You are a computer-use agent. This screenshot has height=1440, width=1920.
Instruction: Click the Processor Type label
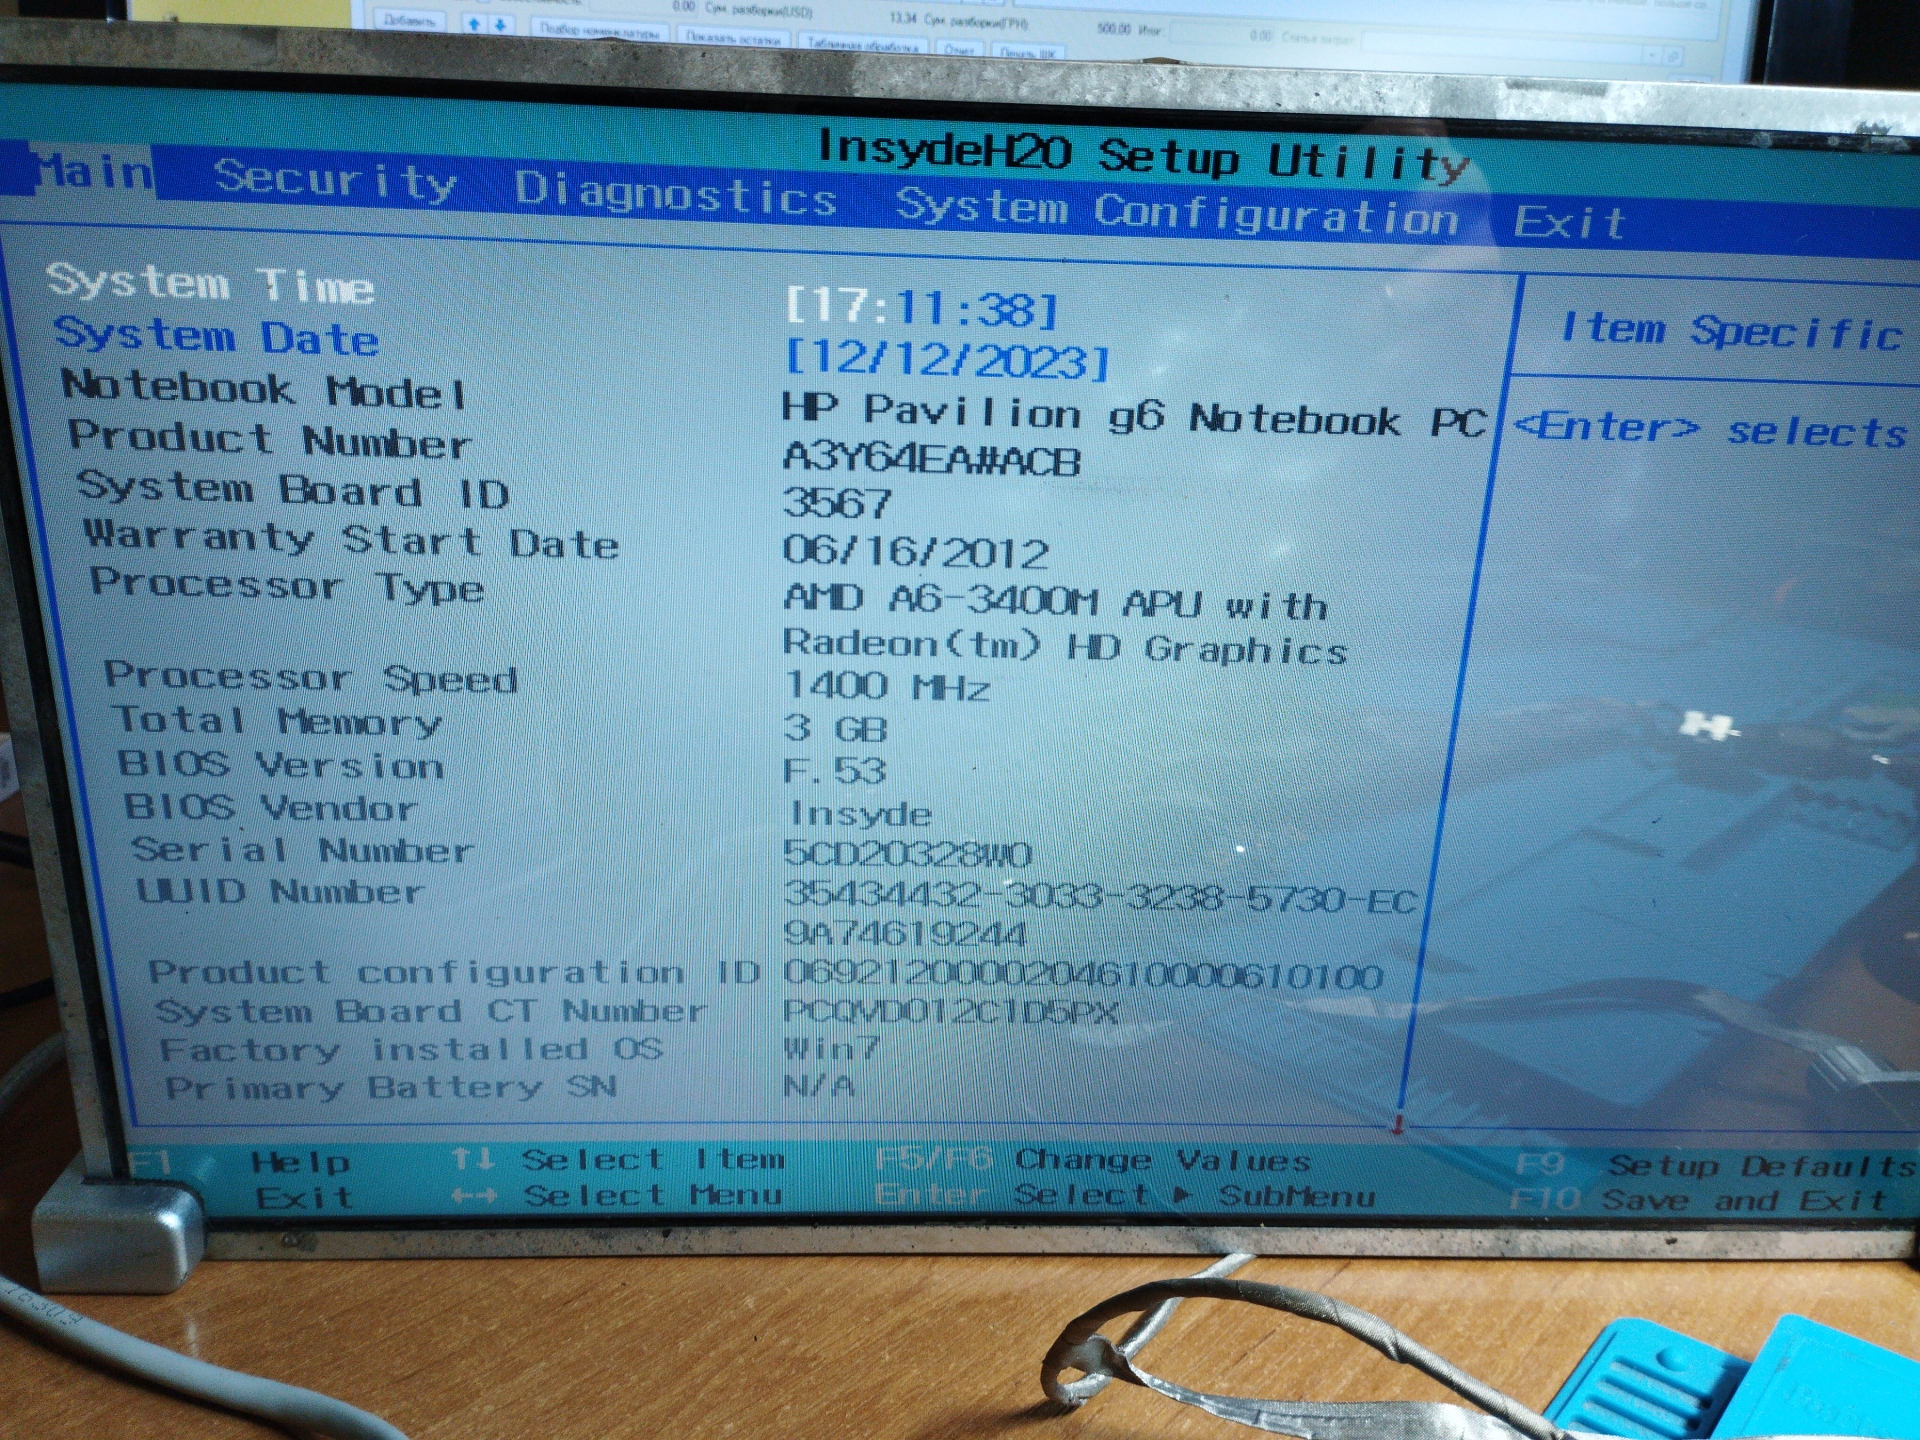tap(288, 585)
